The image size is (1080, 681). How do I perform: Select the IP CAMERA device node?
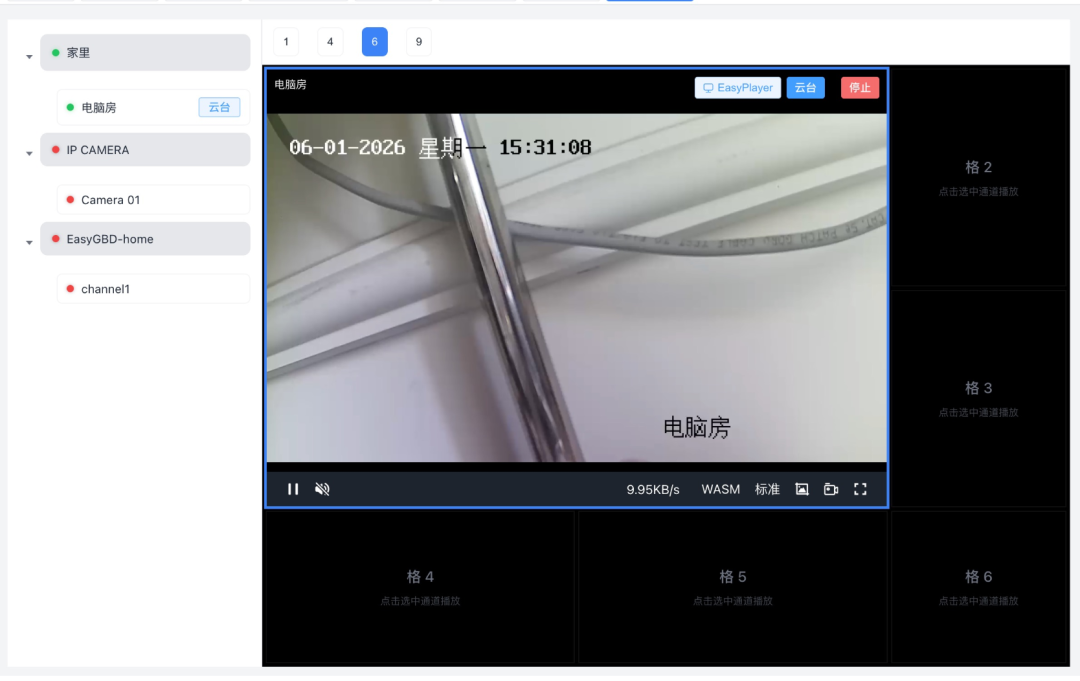[x=145, y=149]
